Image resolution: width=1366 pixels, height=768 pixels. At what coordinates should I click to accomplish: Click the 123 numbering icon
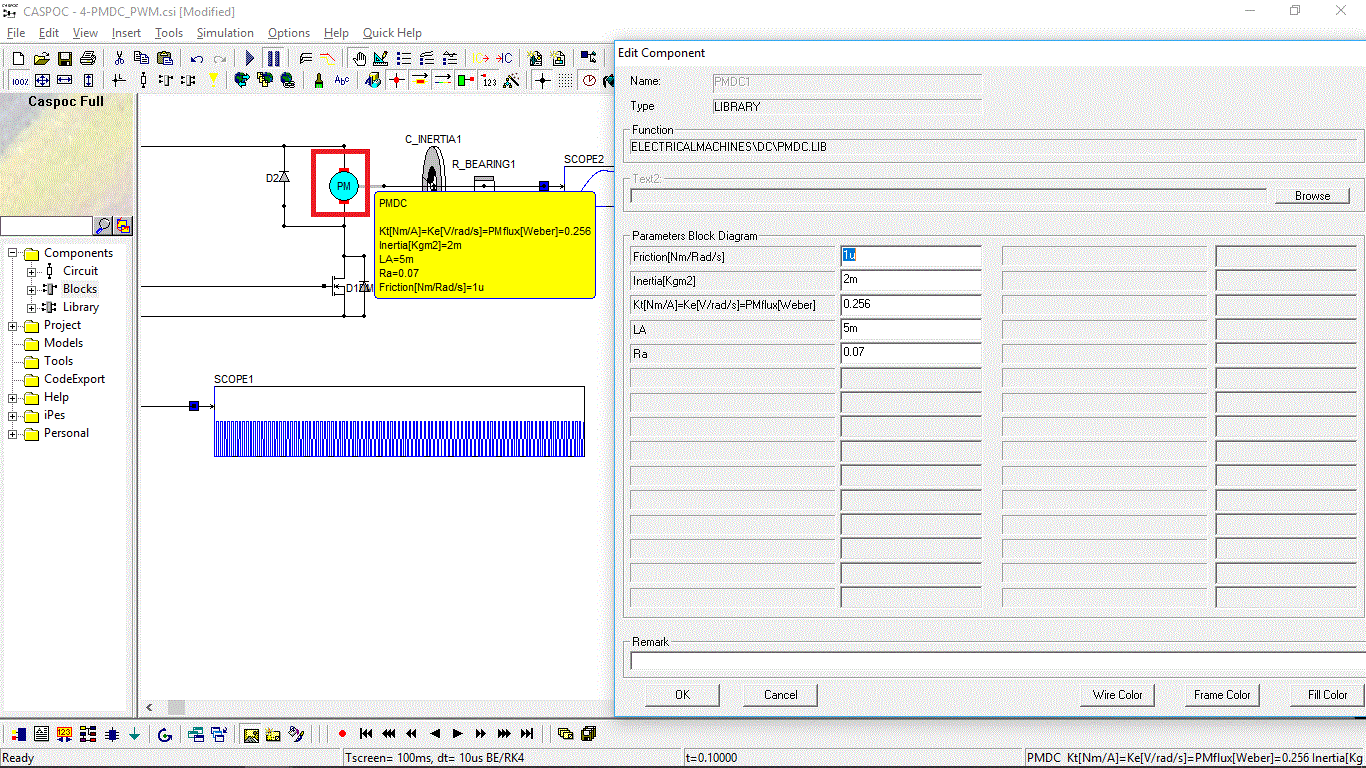point(489,80)
